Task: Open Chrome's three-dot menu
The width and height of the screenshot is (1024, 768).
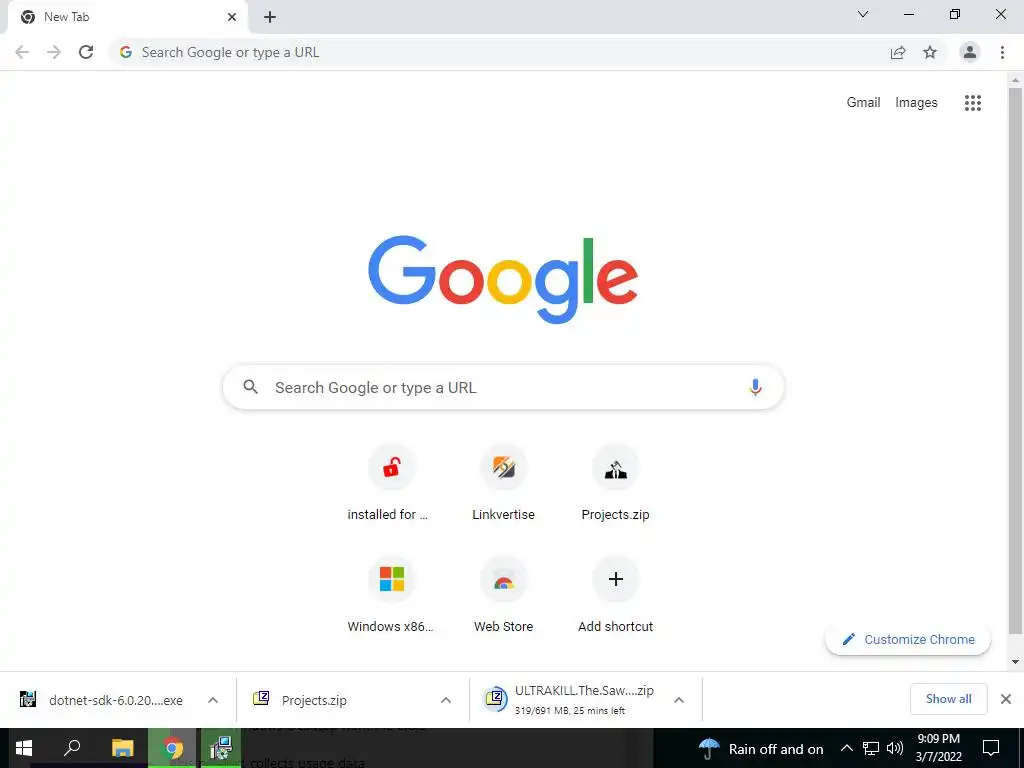Action: click(1002, 52)
